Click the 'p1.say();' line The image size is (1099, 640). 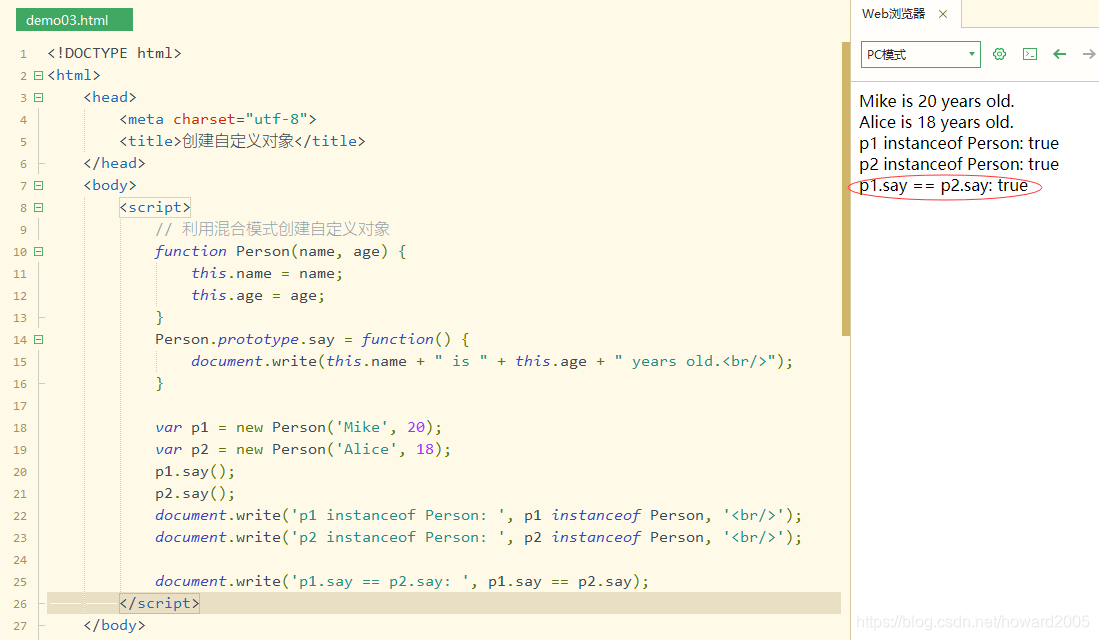point(195,472)
